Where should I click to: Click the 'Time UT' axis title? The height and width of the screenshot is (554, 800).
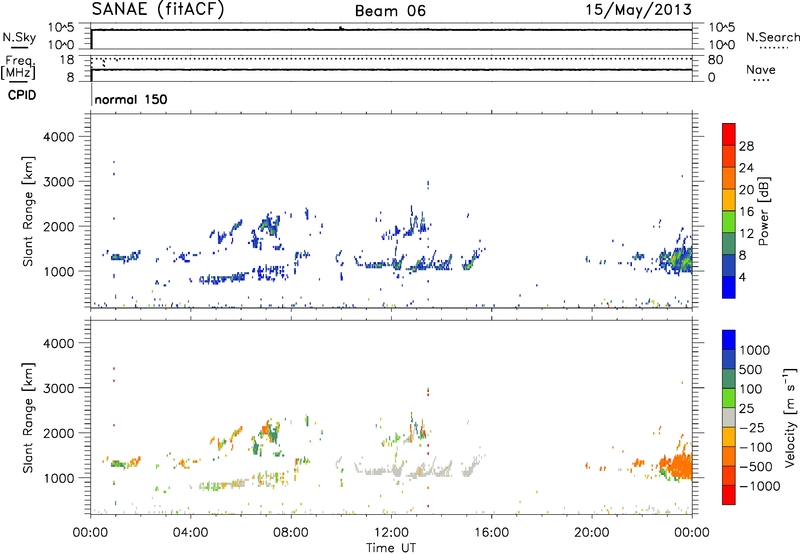pyautogui.click(x=391, y=548)
